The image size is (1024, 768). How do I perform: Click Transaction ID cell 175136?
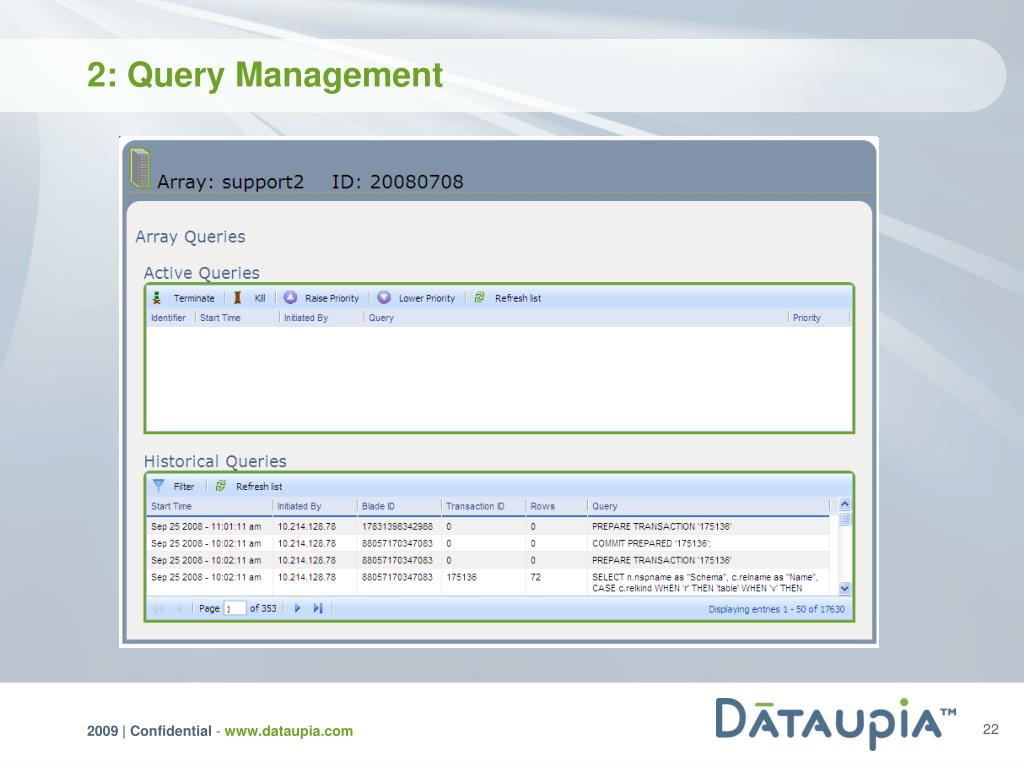coord(461,577)
